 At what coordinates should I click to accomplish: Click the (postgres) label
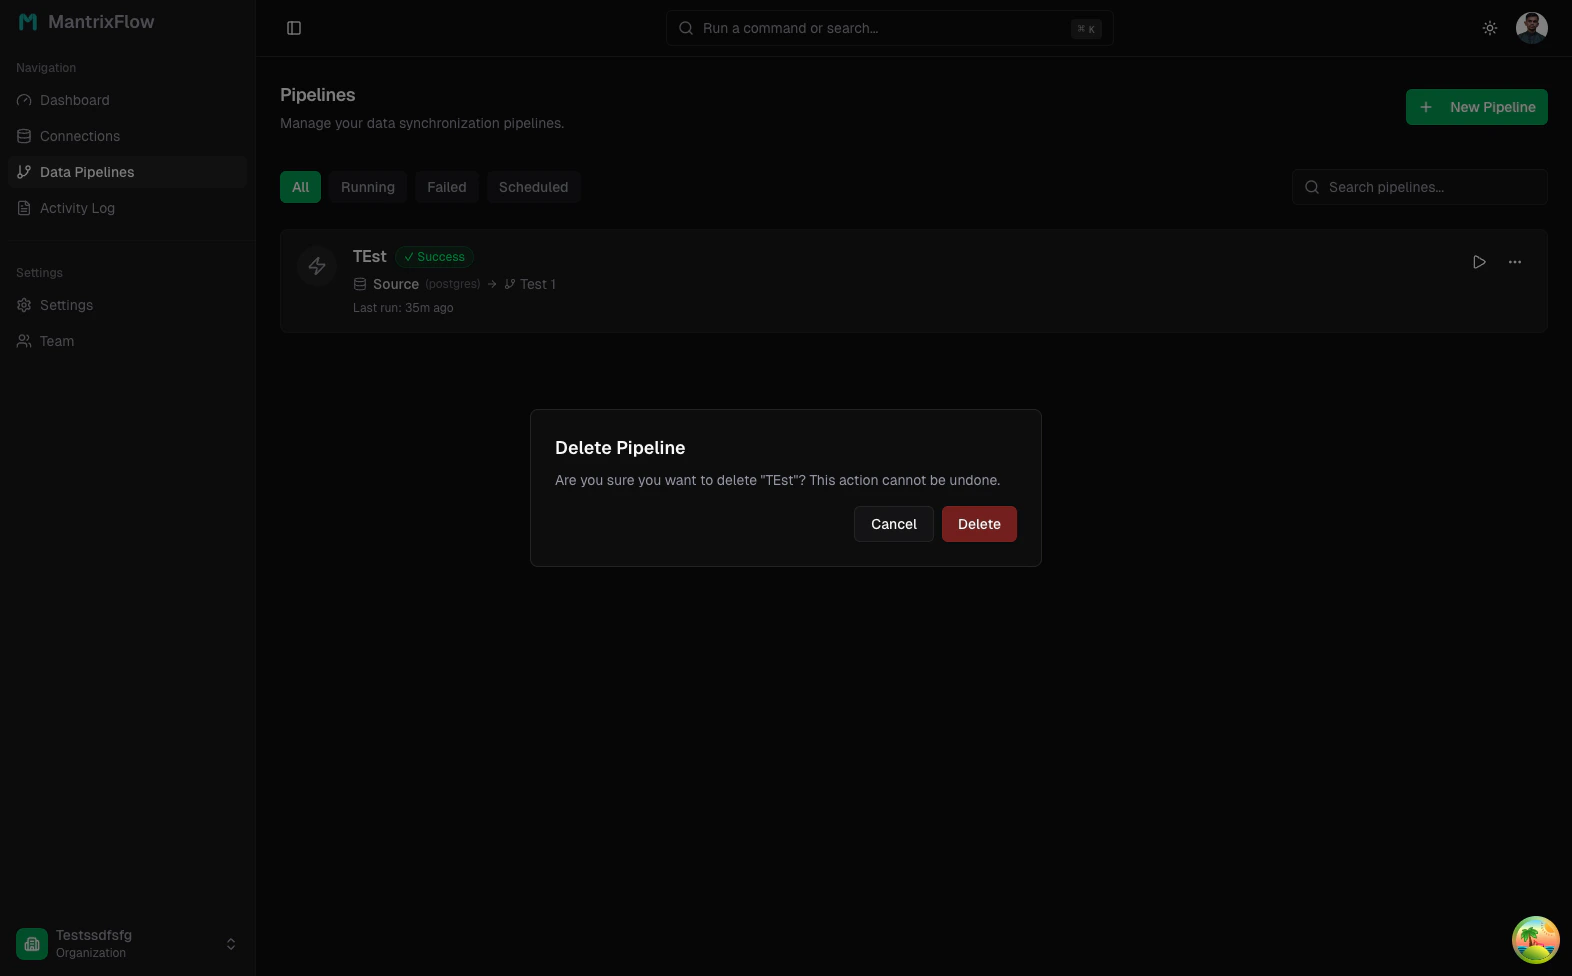[x=453, y=284]
